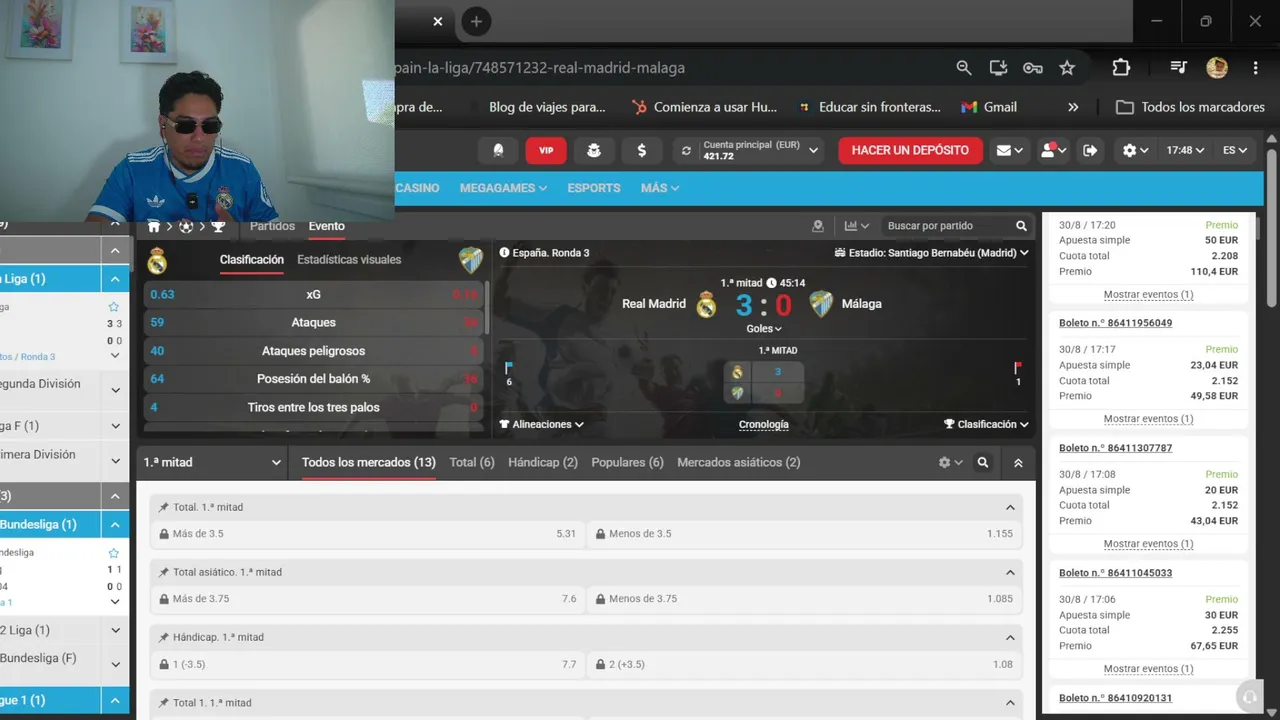Open the notifications bell in site header
The image size is (1280, 720).
coord(498,150)
